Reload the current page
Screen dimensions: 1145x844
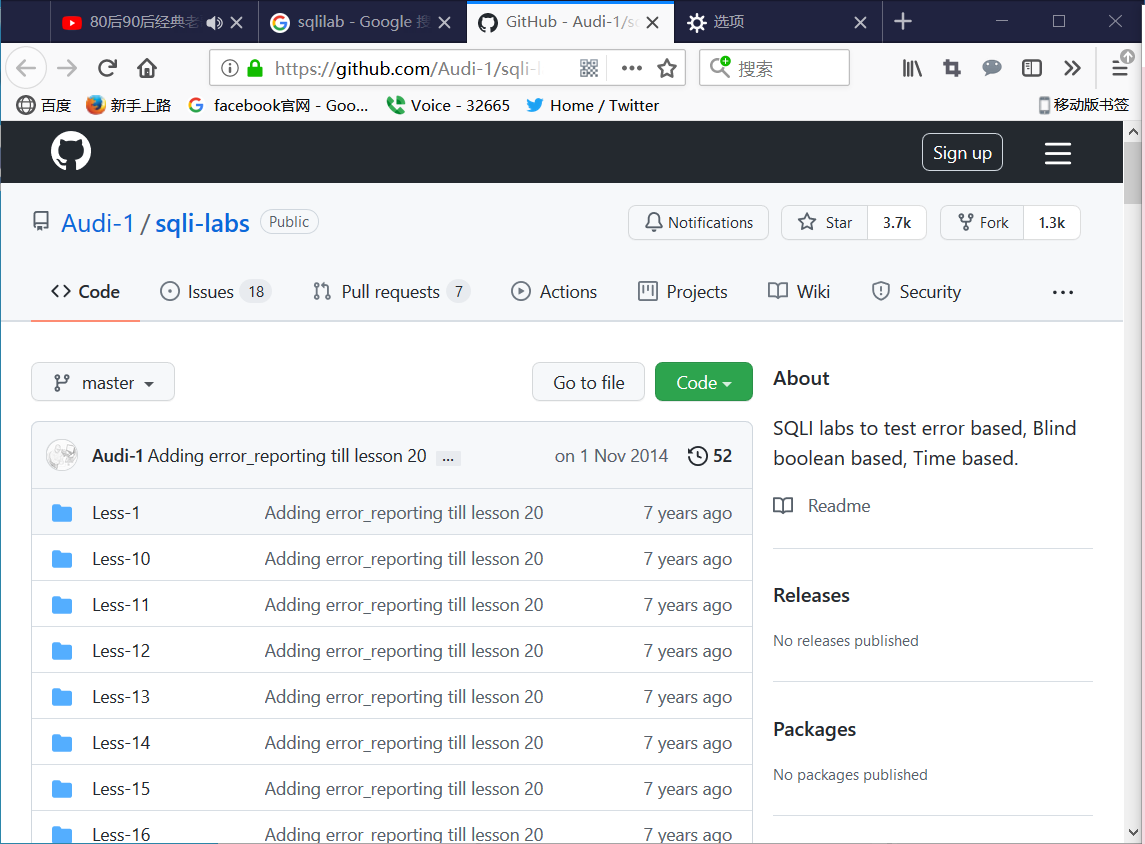pos(107,69)
